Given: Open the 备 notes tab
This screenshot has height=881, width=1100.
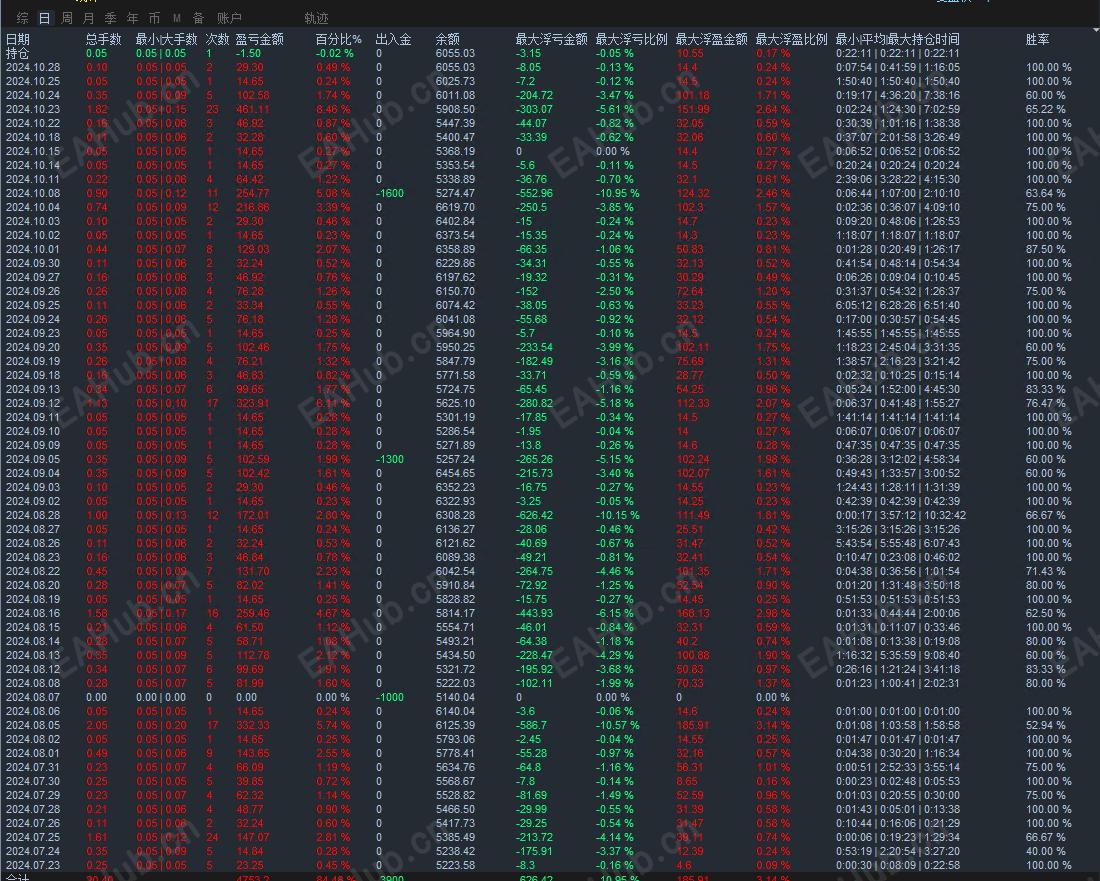Looking at the screenshot, I should pos(199,18).
